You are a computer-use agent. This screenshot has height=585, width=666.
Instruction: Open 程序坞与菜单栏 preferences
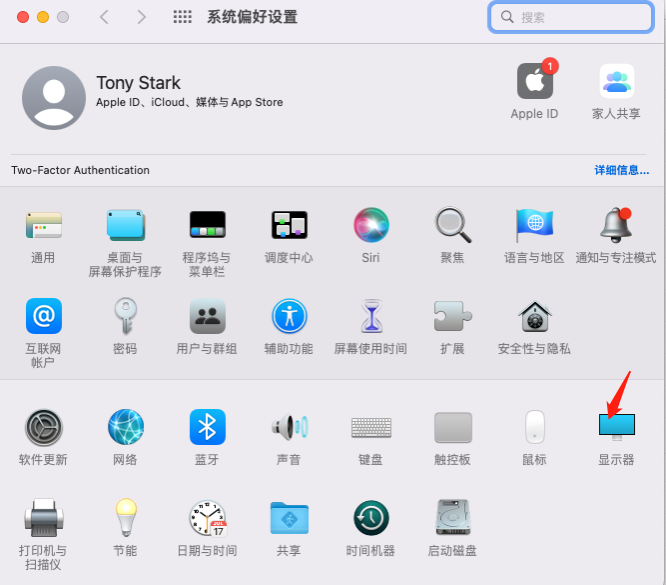click(207, 226)
